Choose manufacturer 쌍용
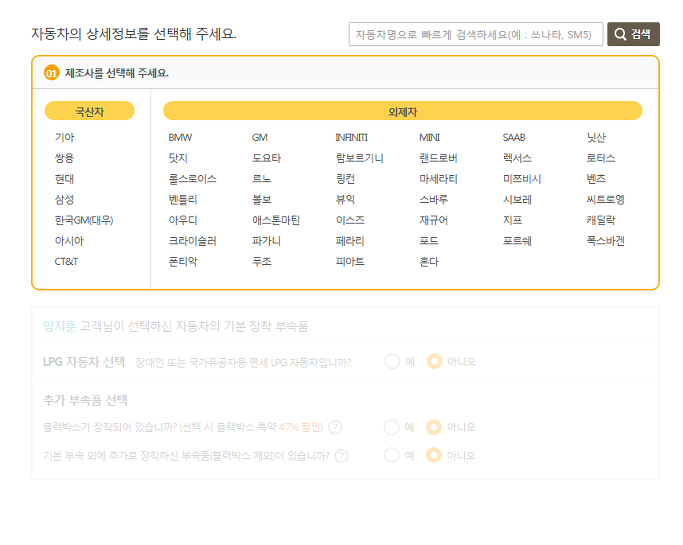683x545 pixels. click(64, 158)
